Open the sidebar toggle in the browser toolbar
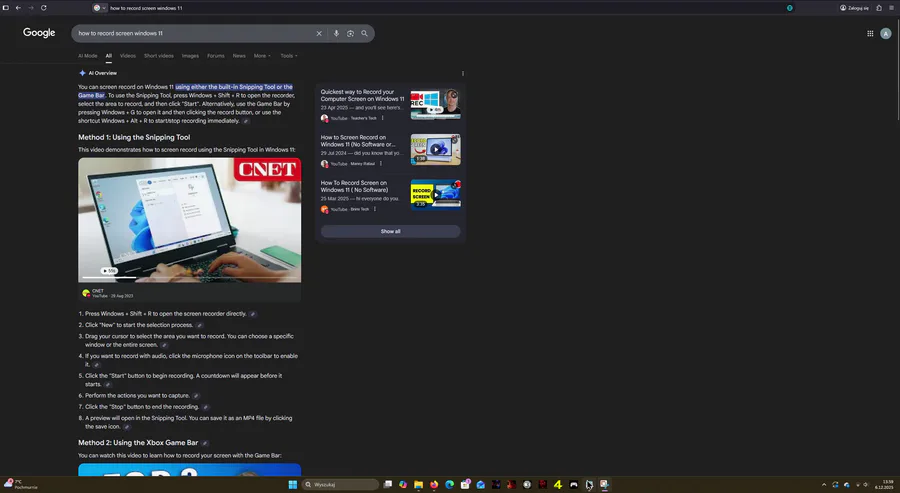900x493 pixels. coord(6,8)
